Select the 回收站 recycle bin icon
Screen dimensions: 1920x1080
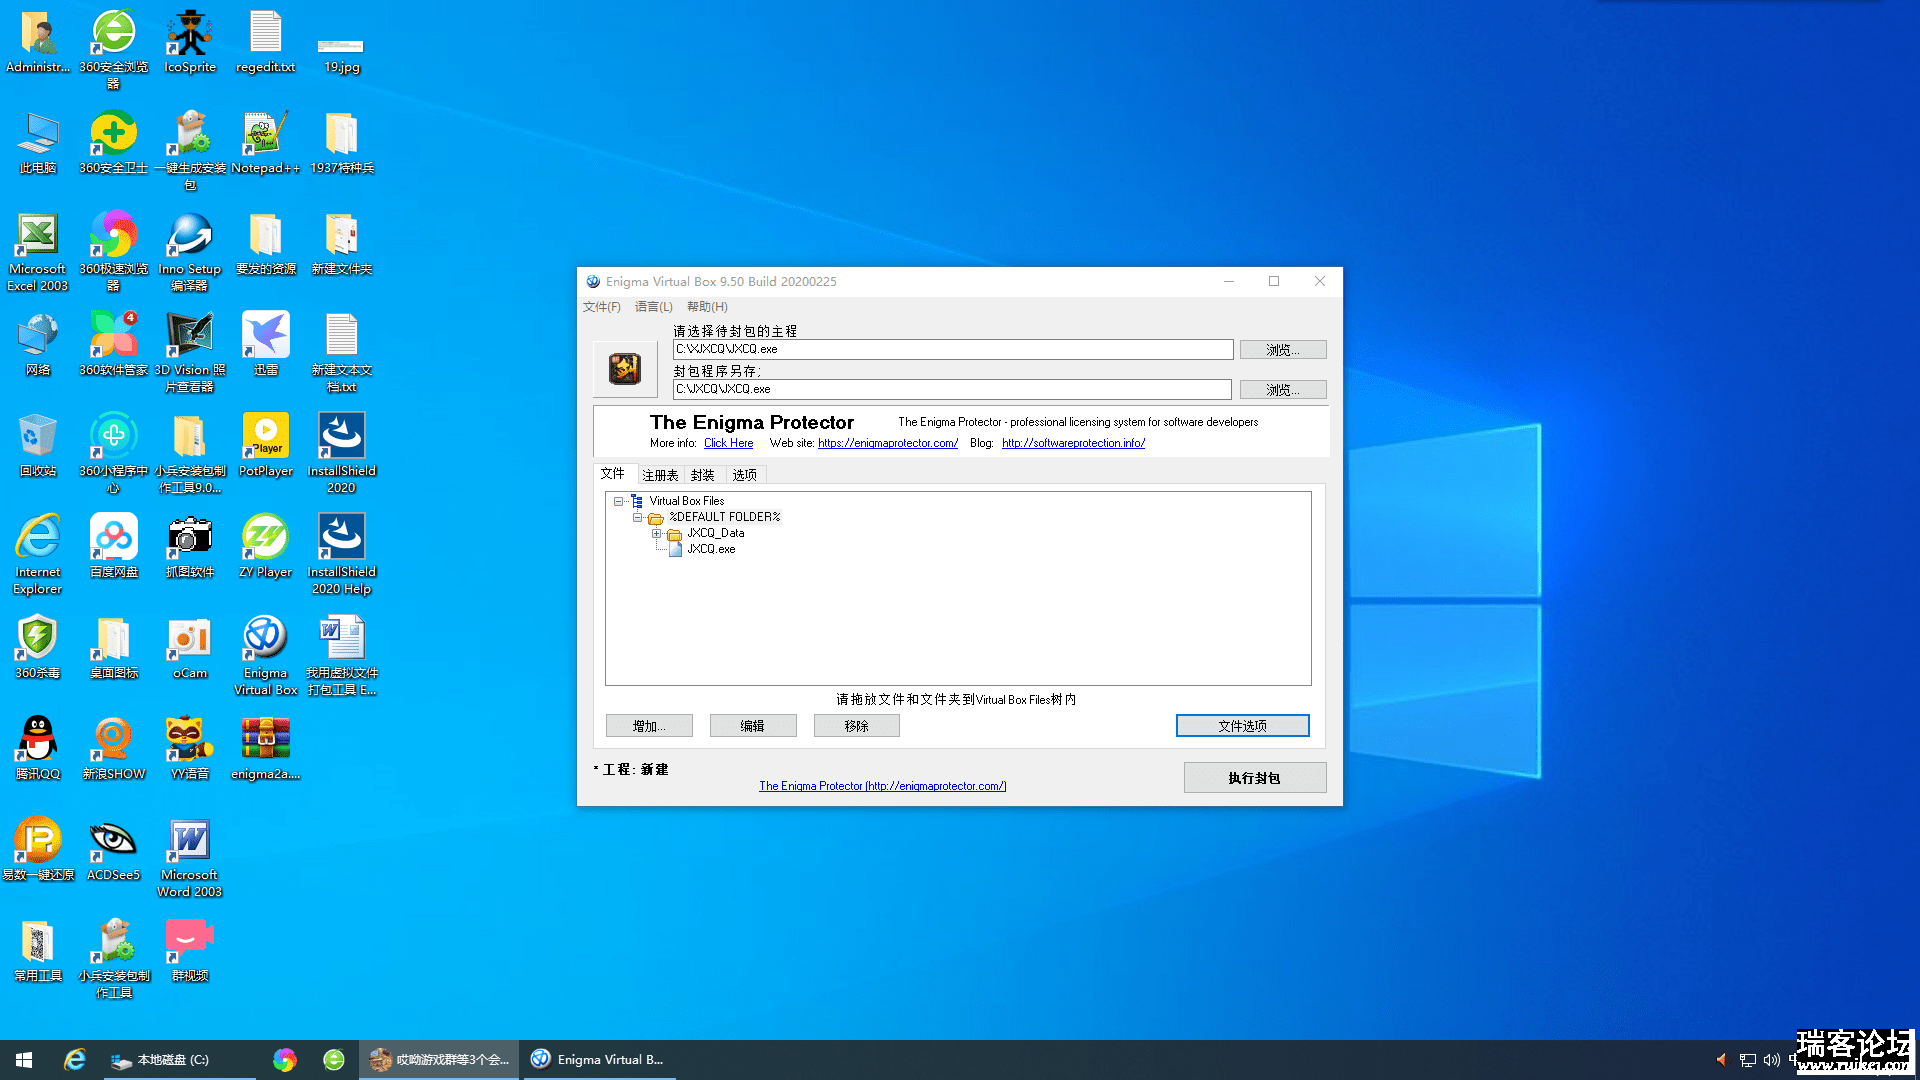click(x=38, y=445)
